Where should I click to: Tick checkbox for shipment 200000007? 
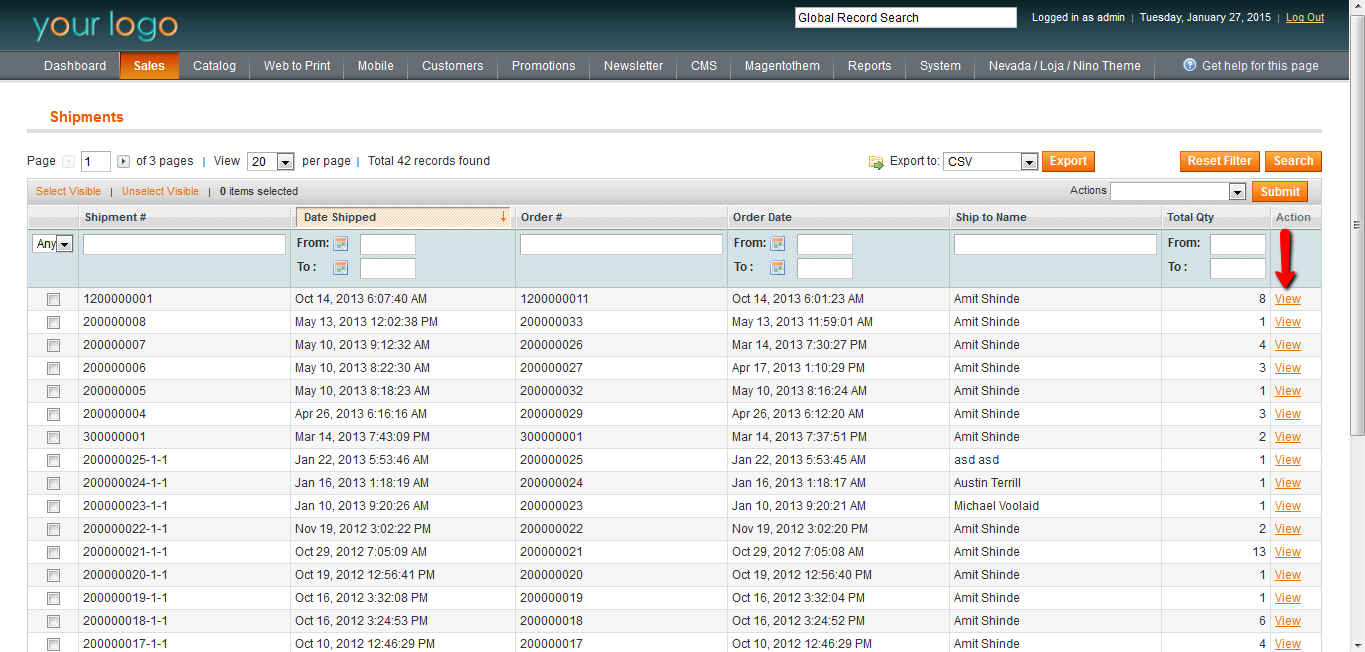pos(53,345)
